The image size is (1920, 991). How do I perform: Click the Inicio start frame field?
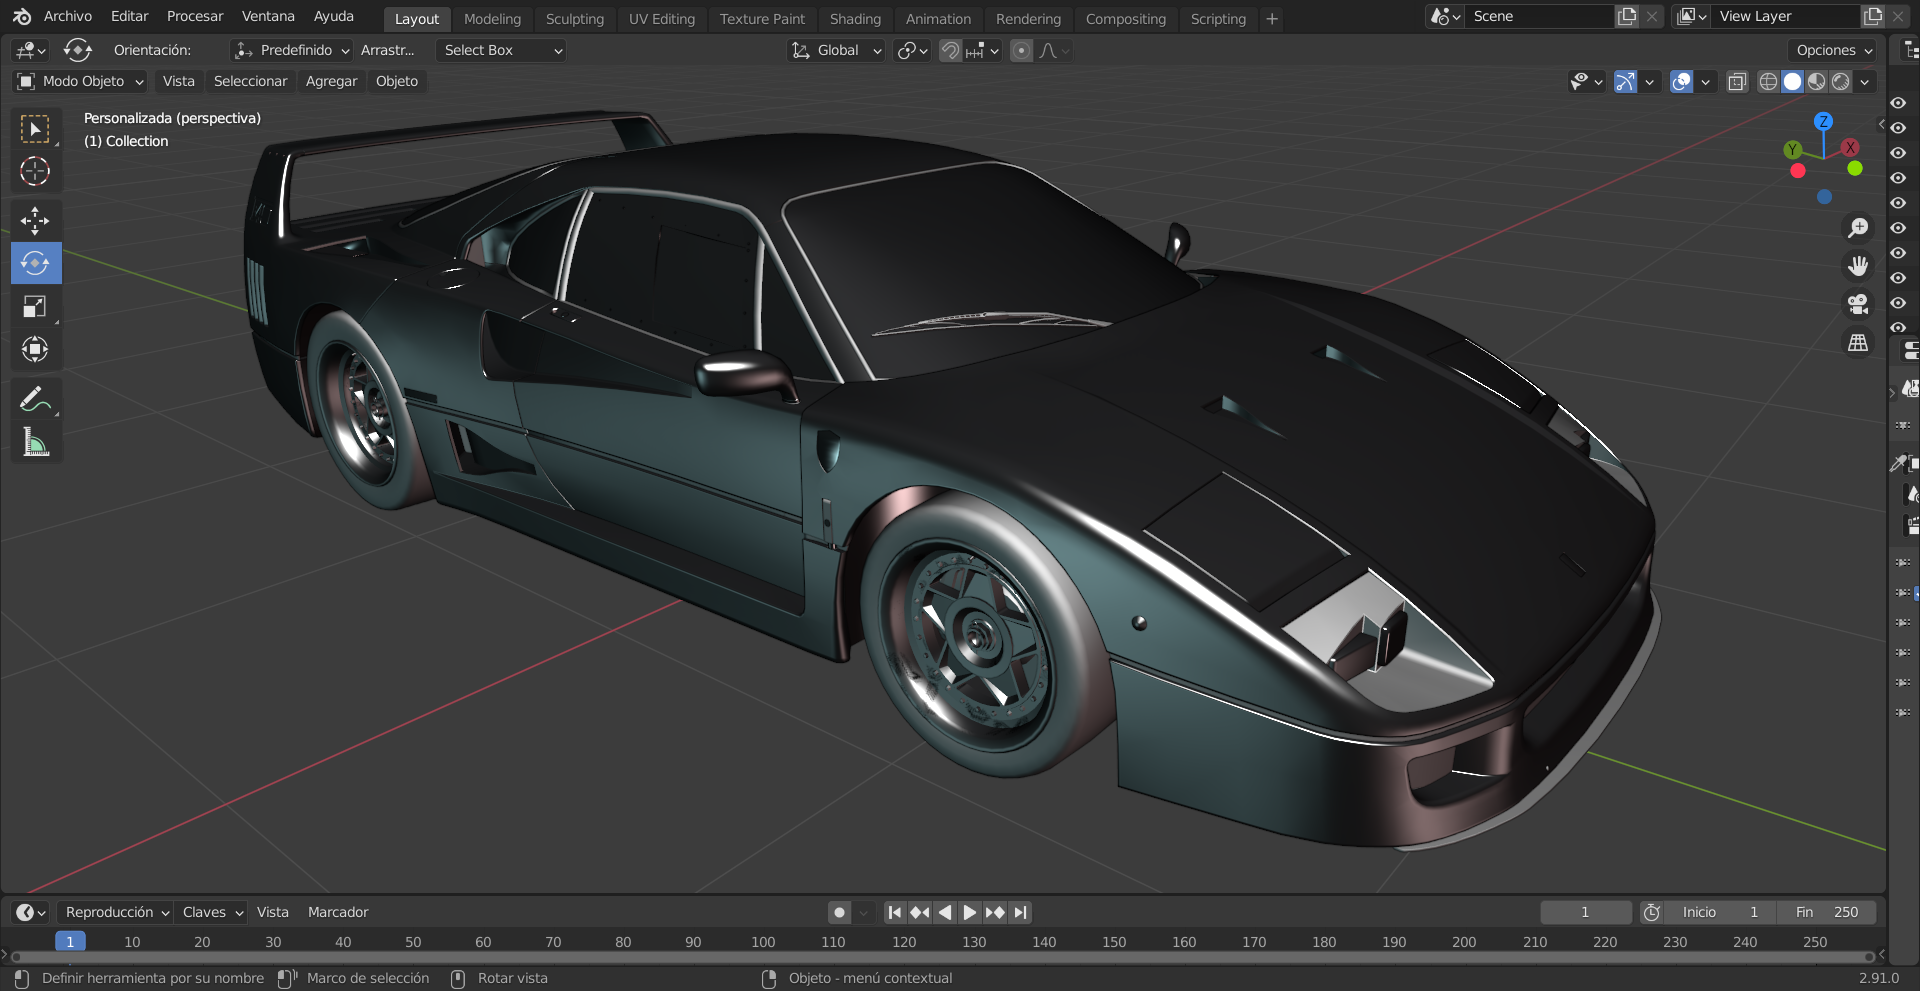[x=1720, y=912]
